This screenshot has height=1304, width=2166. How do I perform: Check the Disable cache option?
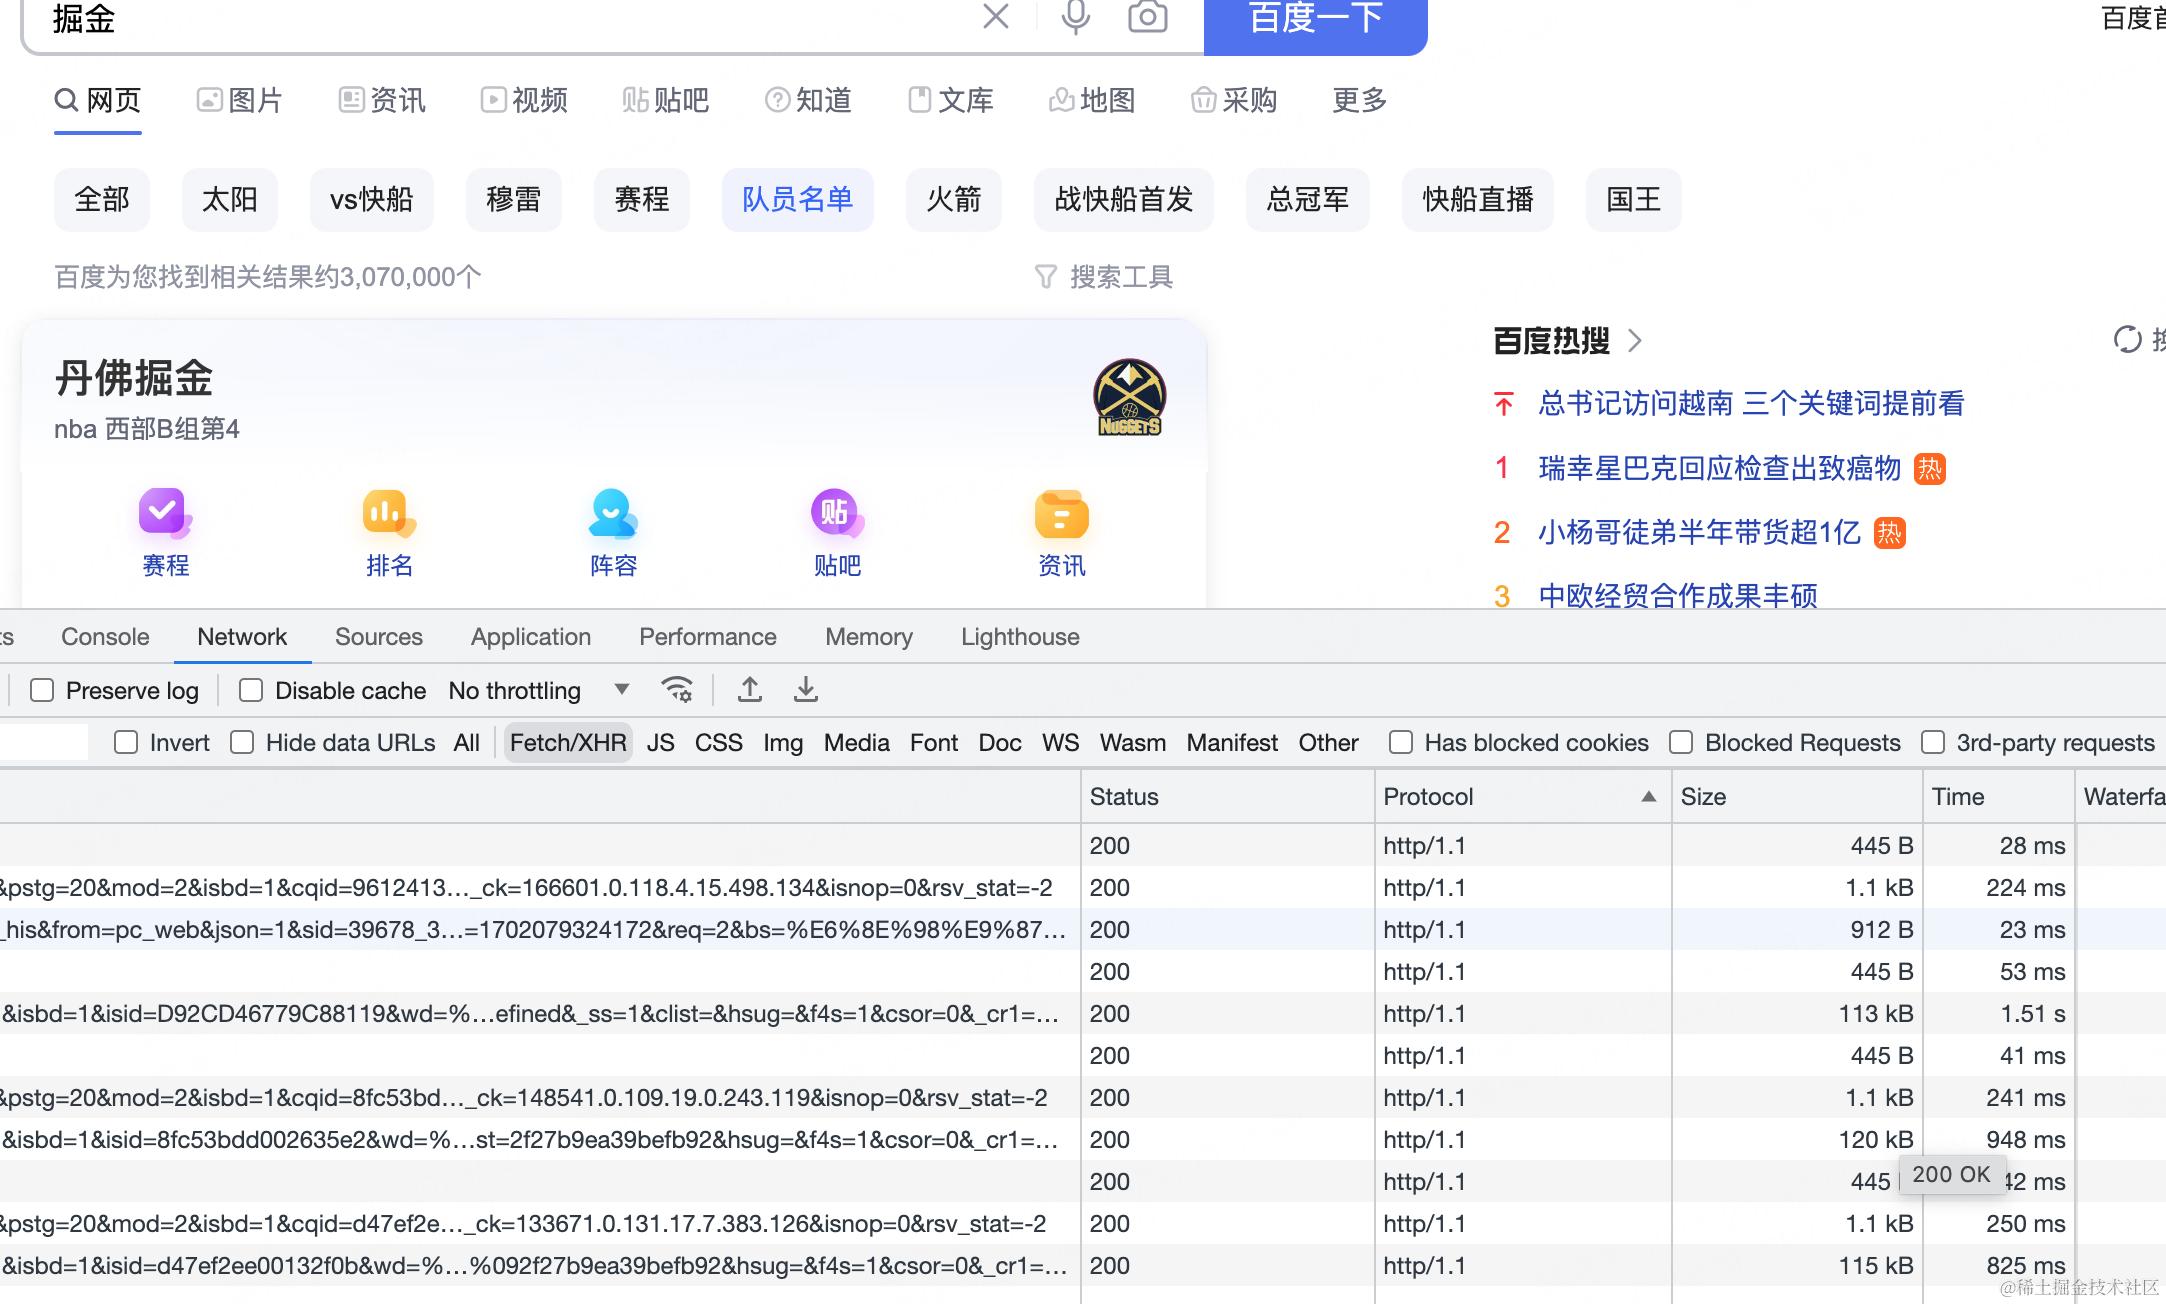[251, 691]
